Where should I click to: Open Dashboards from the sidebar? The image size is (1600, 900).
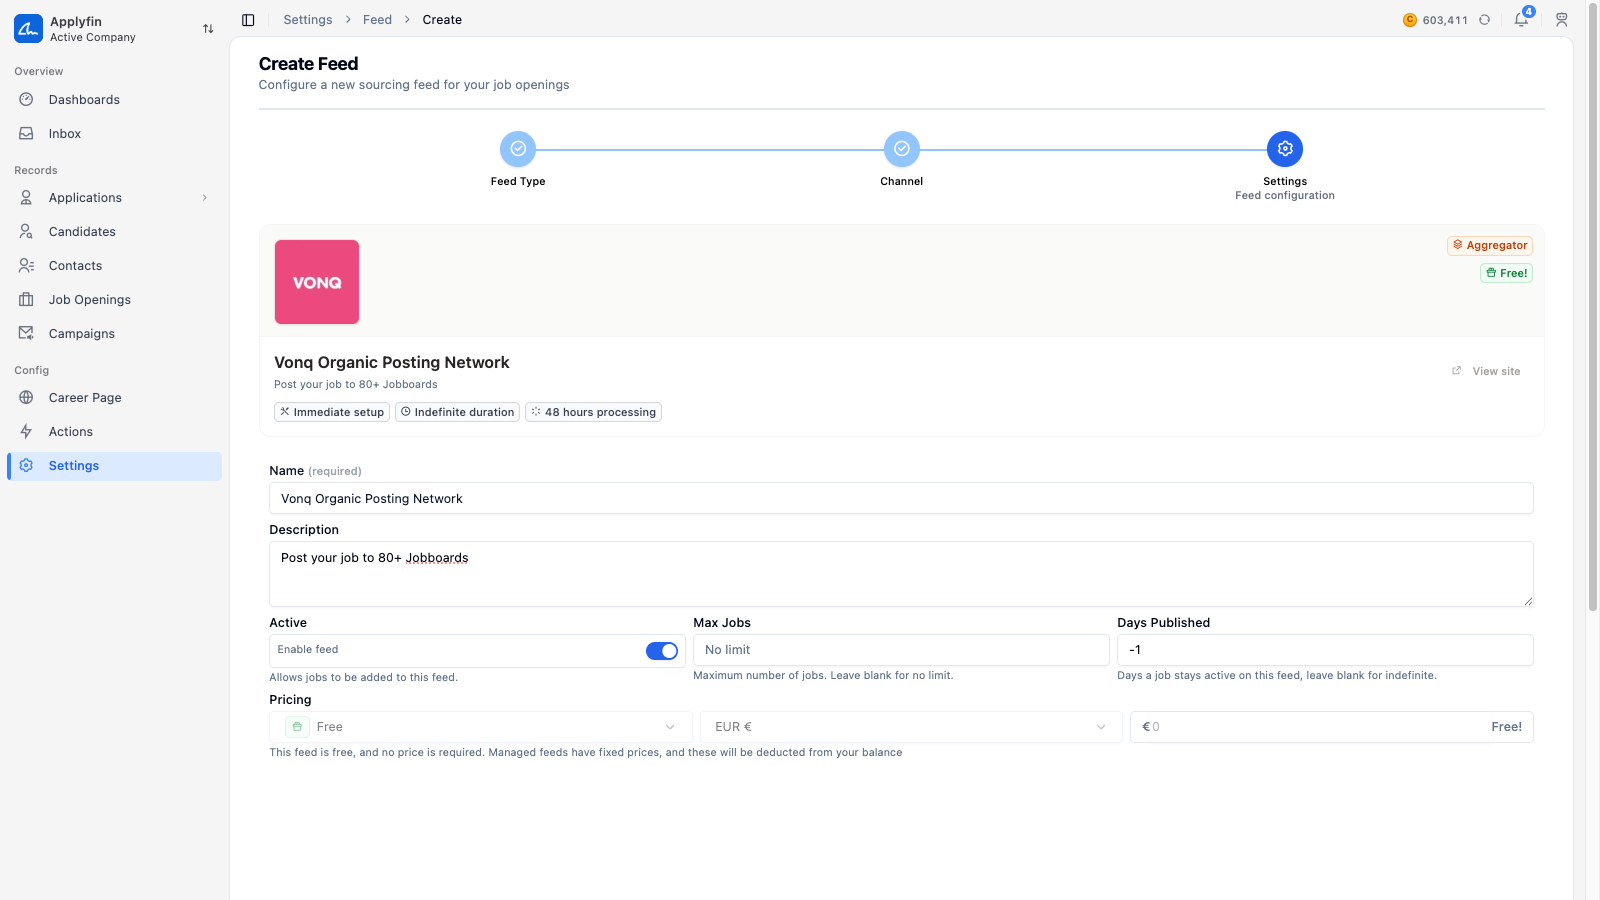tap(114, 100)
